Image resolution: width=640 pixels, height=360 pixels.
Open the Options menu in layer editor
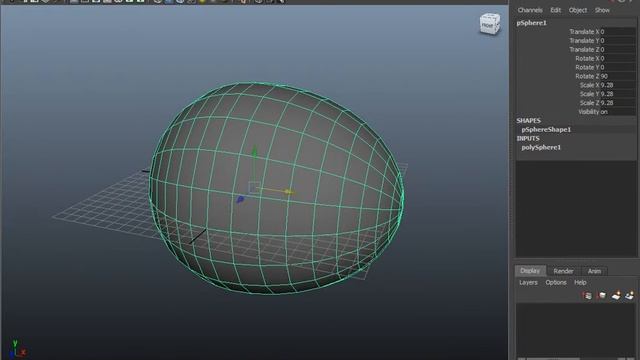556,282
